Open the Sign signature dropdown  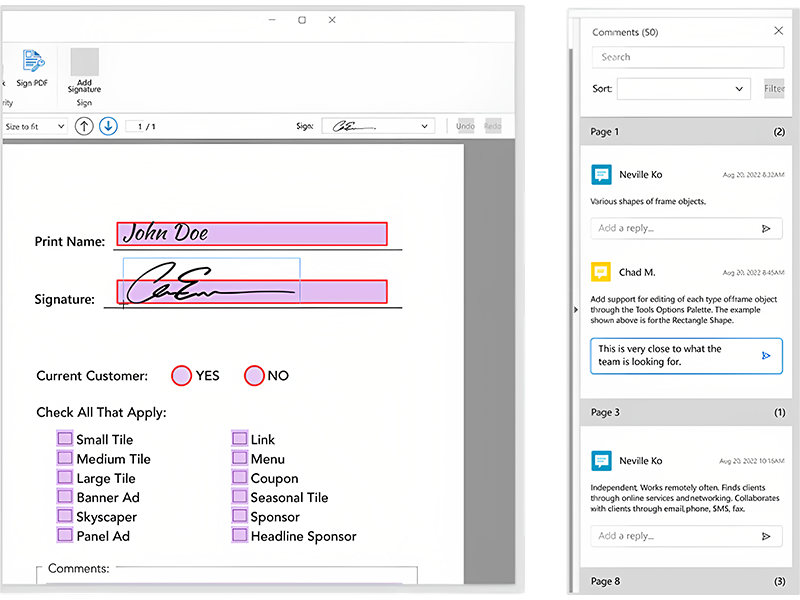(424, 126)
